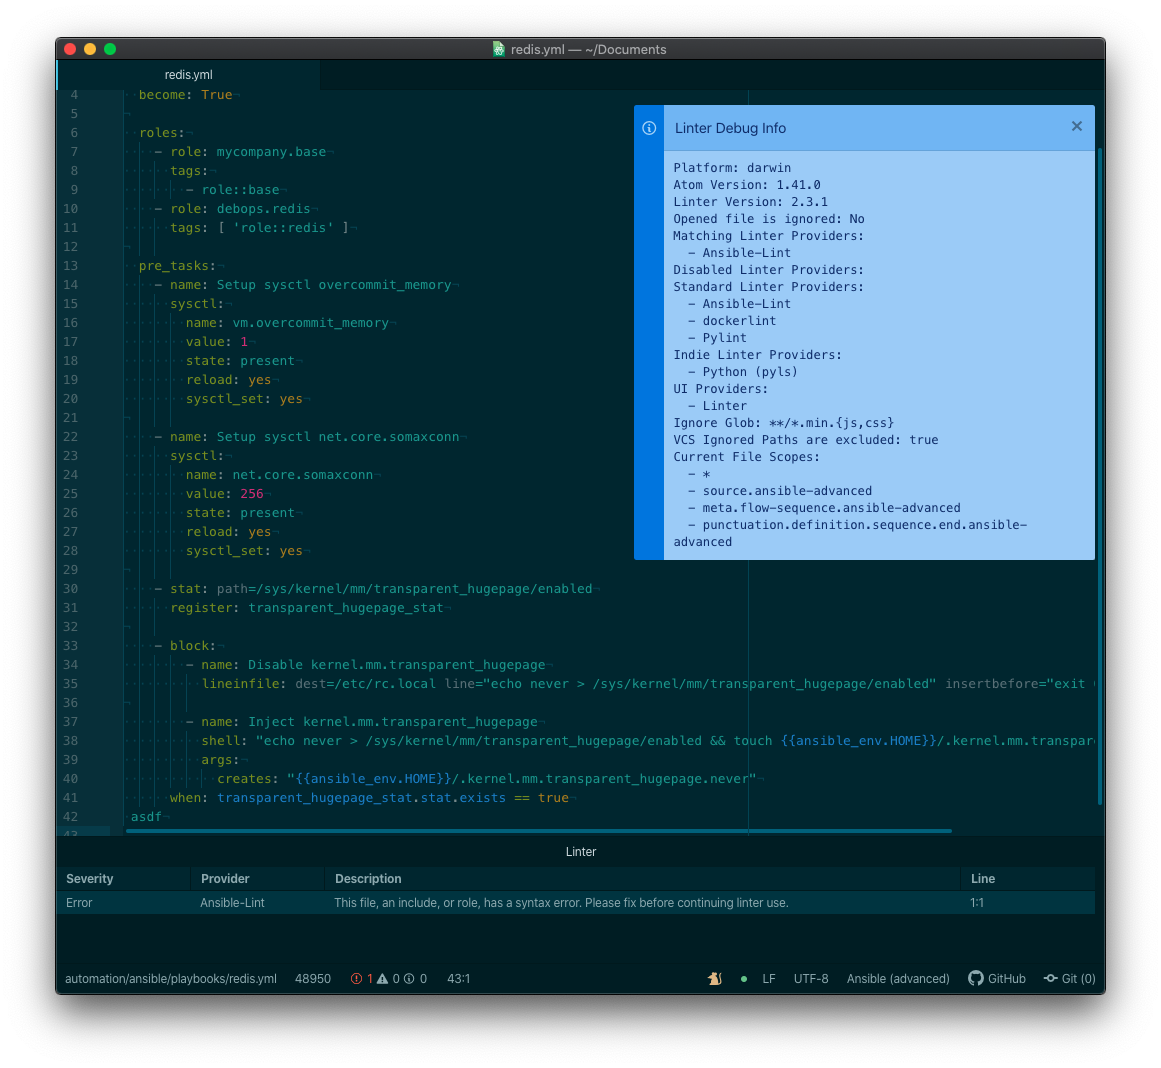Image resolution: width=1161 pixels, height=1068 pixels.
Task: Click the 'Python (pyls)' indie provider entry
Action: click(x=750, y=372)
